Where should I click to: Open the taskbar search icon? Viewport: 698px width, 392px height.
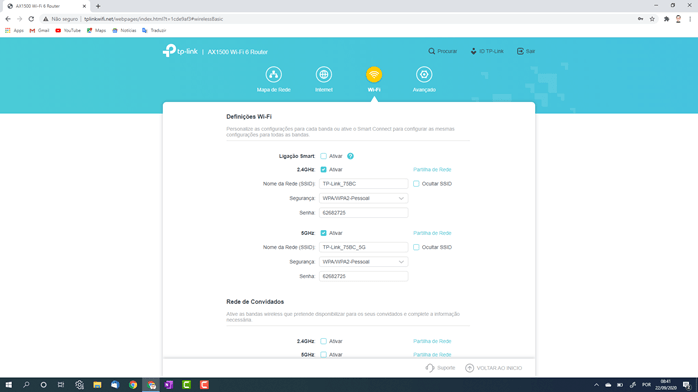(26, 385)
